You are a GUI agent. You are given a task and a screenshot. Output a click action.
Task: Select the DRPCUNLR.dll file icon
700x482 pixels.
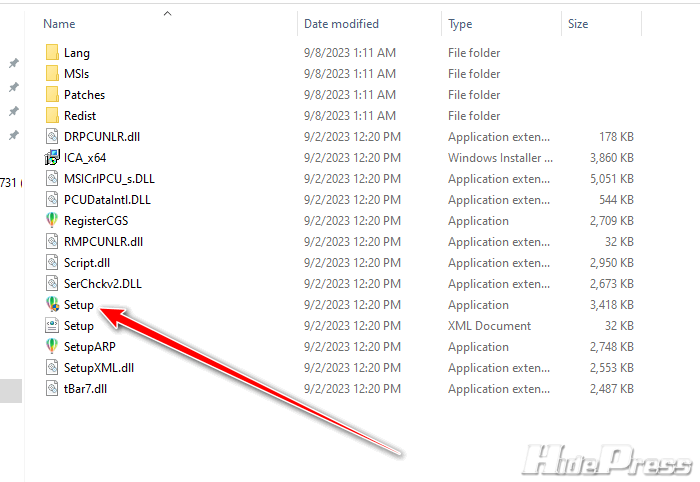(x=53, y=137)
